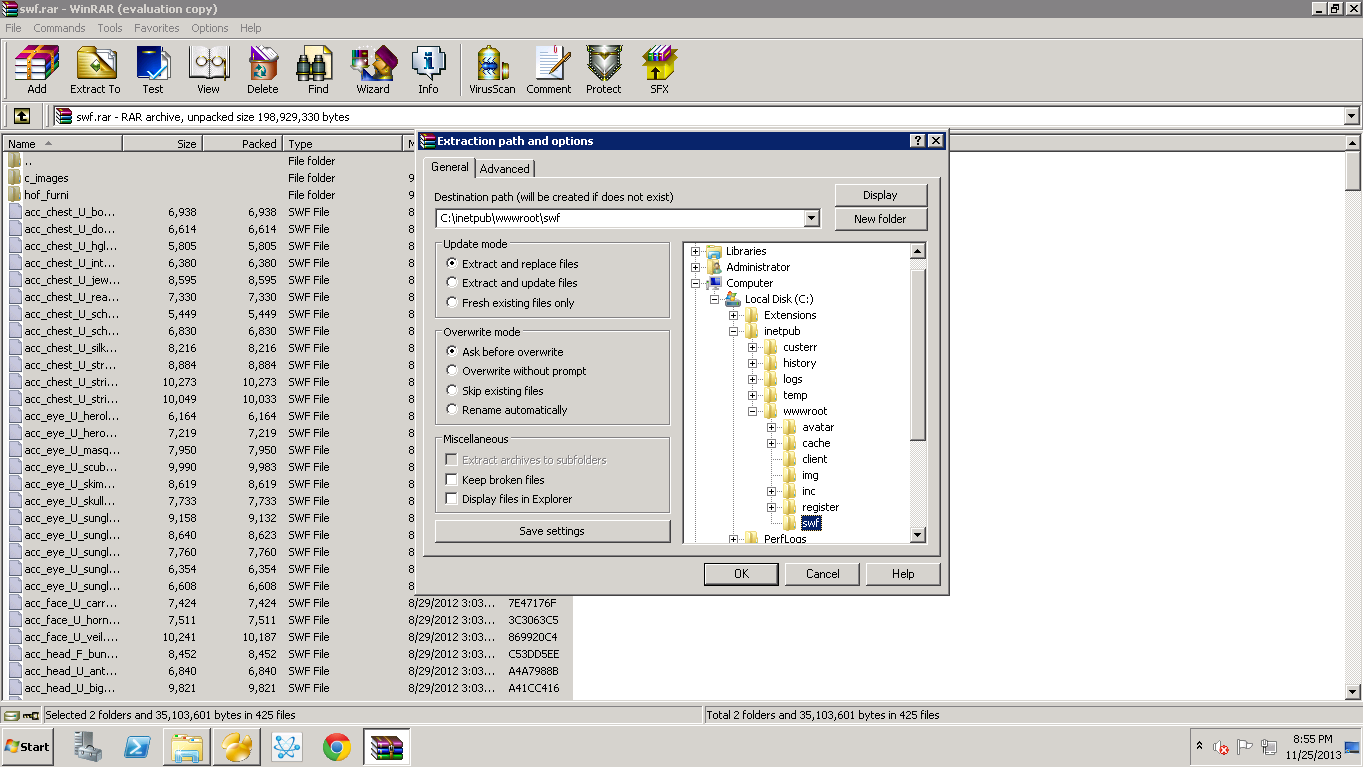The height and width of the screenshot is (767, 1363).
Task: Enable Display files in Explorer checkbox
Action: click(x=452, y=499)
